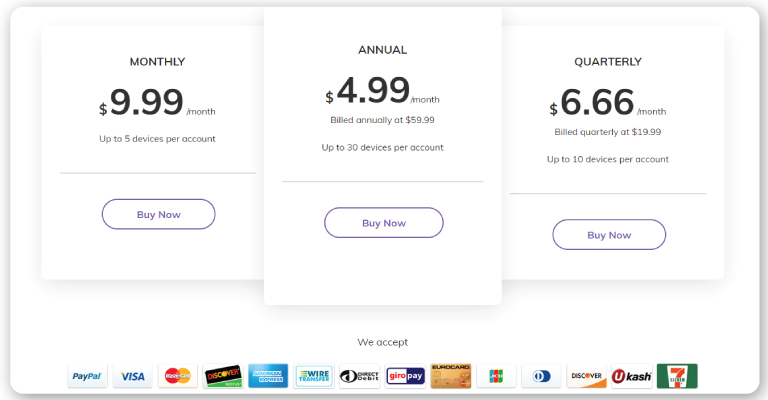The width and height of the screenshot is (768, 400).
Task: Click the orange-cornered Discover logo
Action: pyautogui.click(x=586, y=376)
